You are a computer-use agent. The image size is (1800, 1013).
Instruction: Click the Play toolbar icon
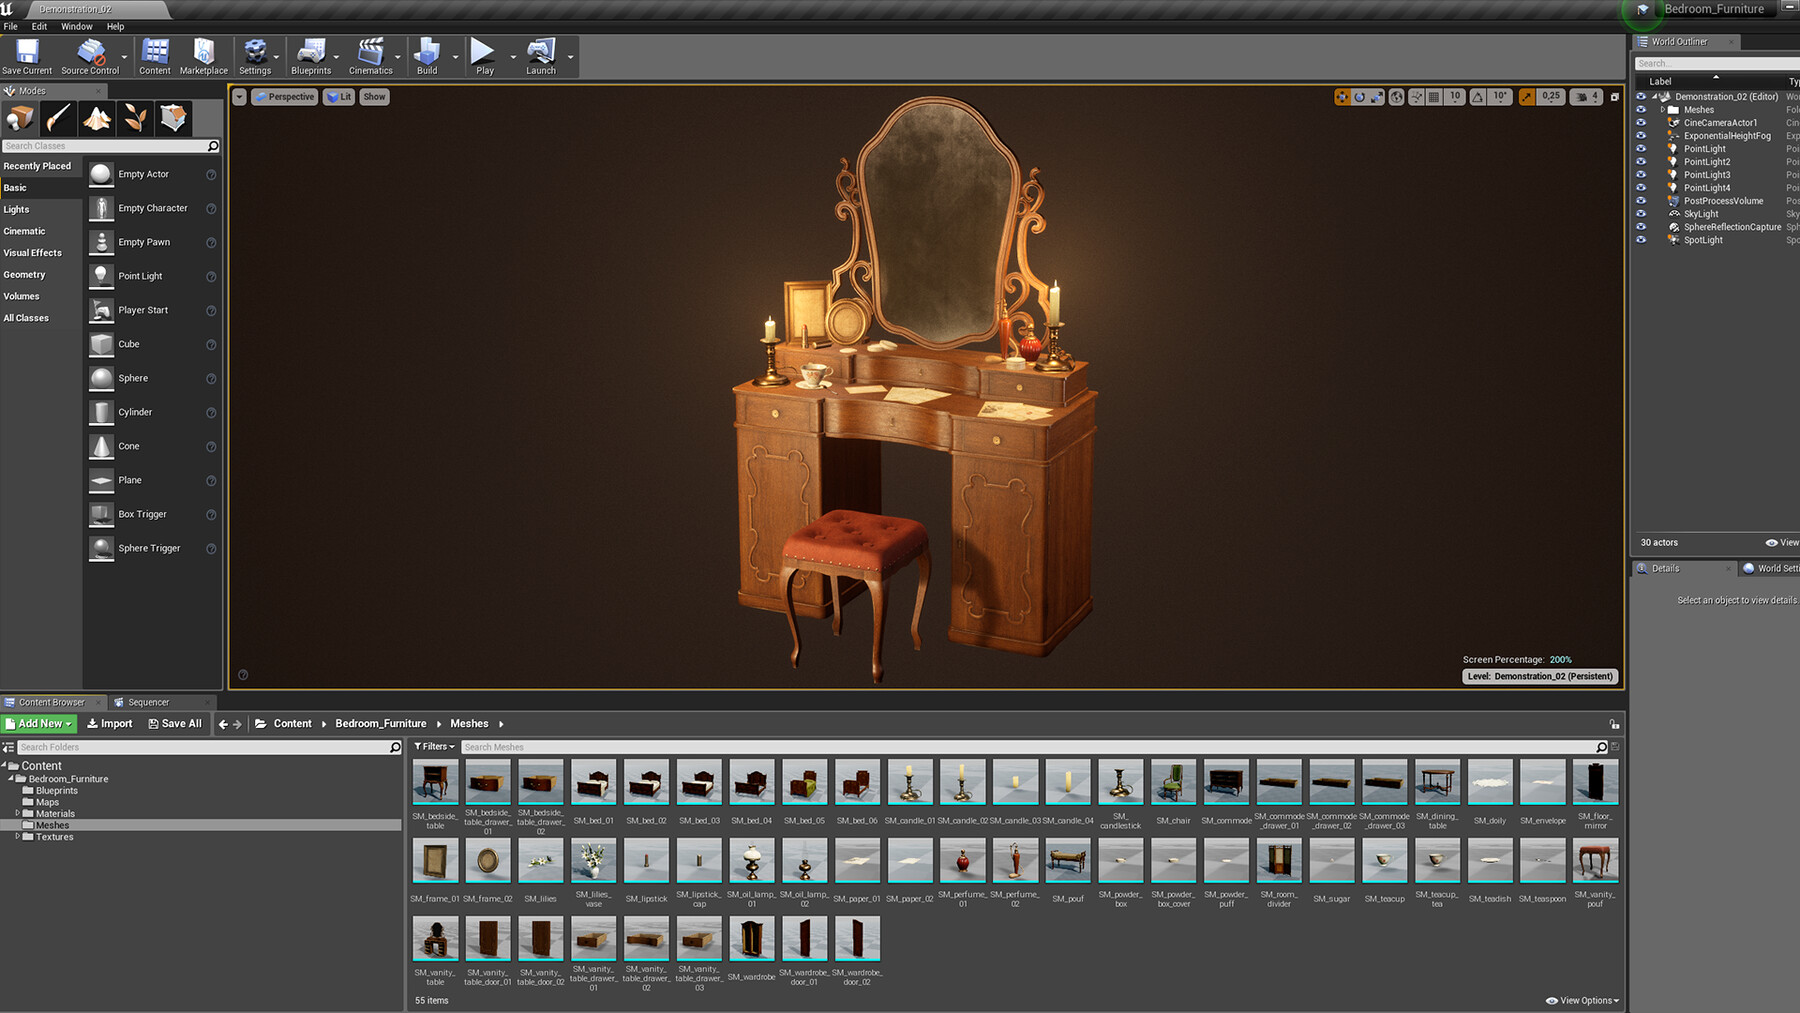click(x=484, y=57)
